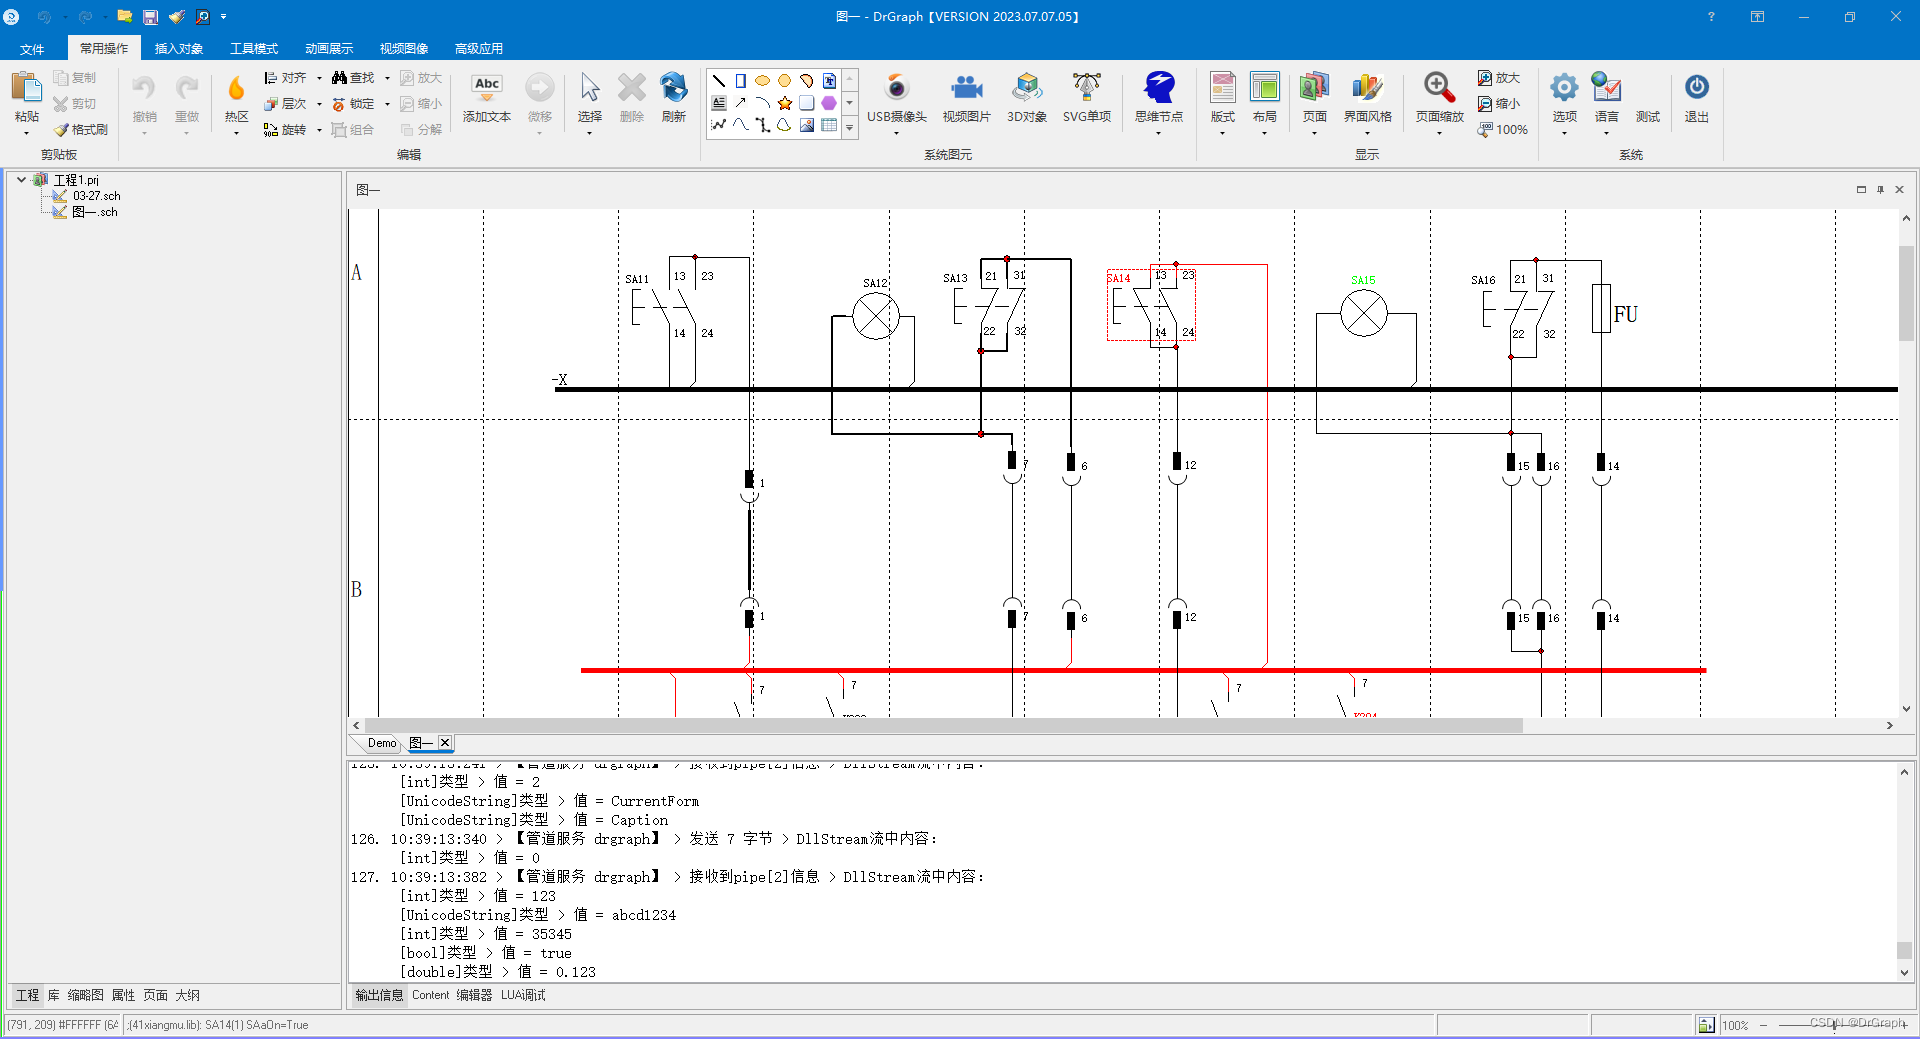Screen dimensions: 1920x1039
Task: Click the canvas vertical scrollbar thumb
Action: [1906, 293]
